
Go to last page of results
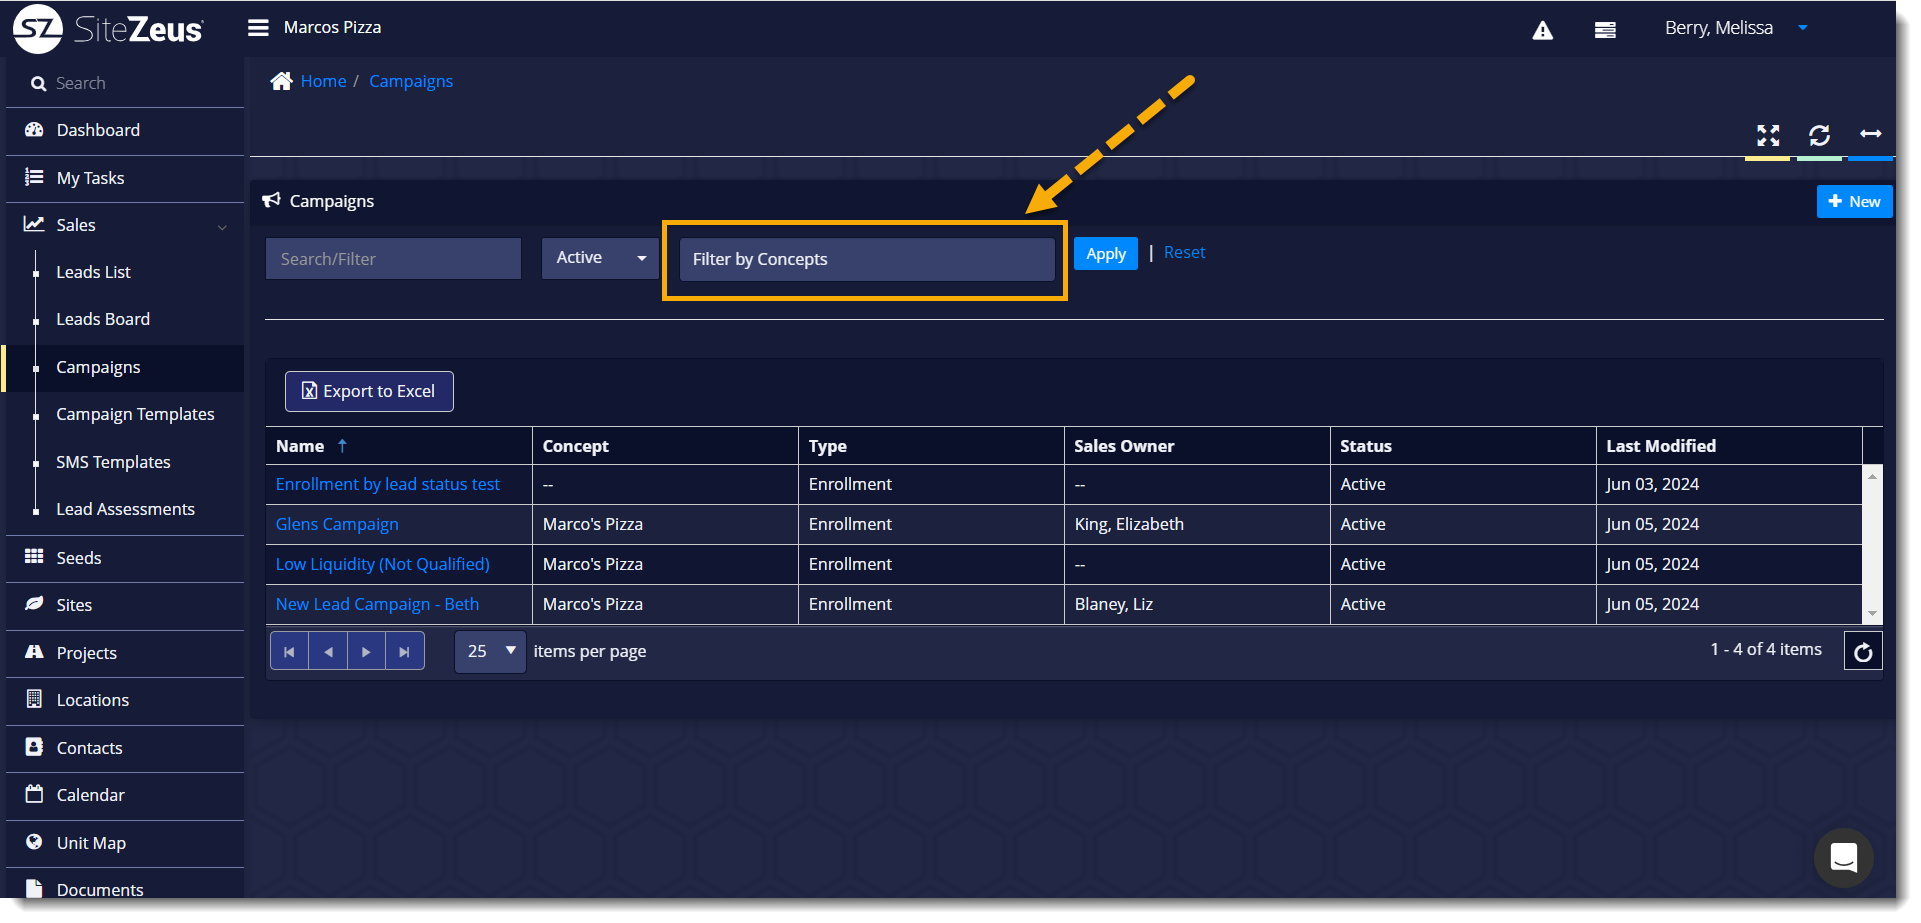click(x=404, y=651)
